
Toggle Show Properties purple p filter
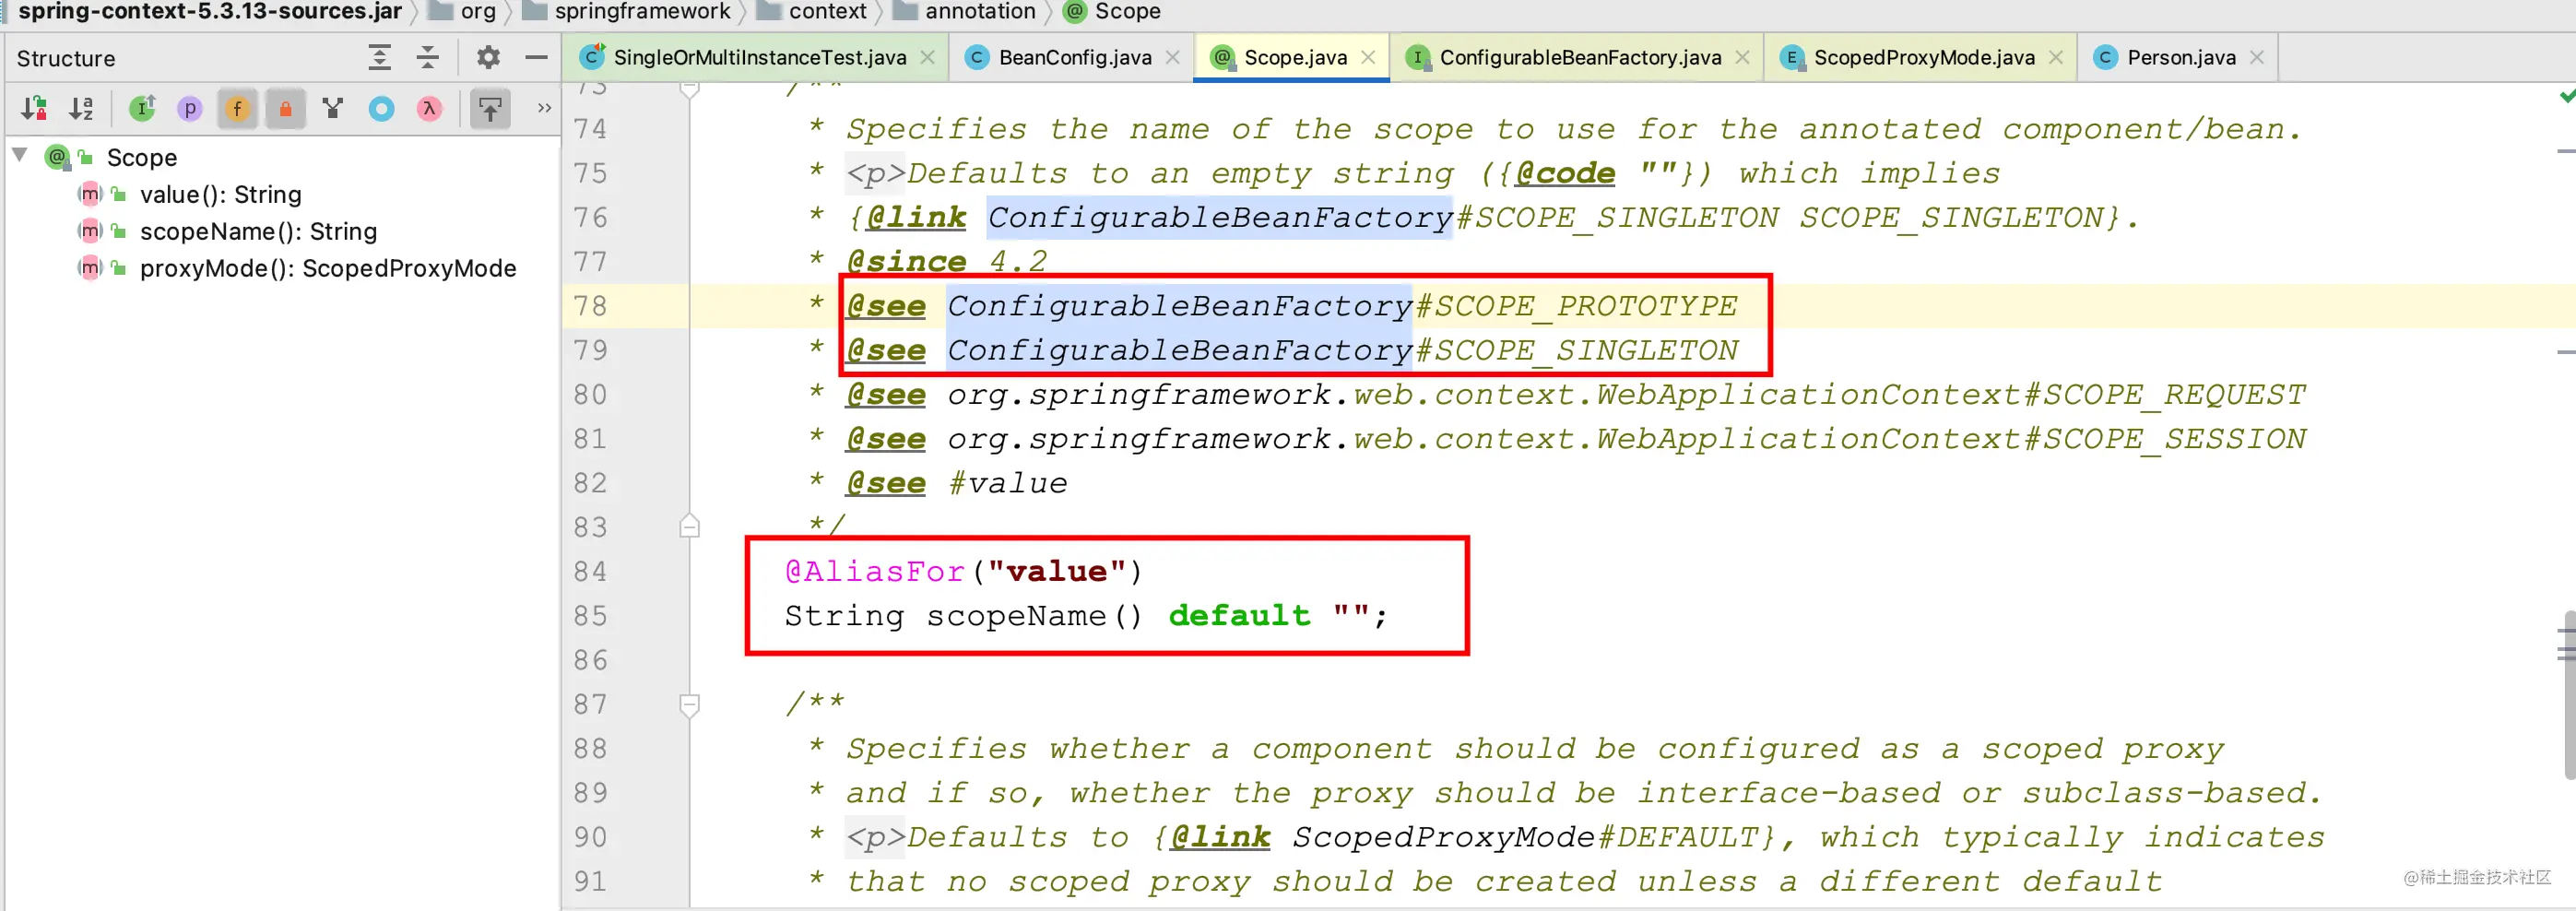[190, 108]
